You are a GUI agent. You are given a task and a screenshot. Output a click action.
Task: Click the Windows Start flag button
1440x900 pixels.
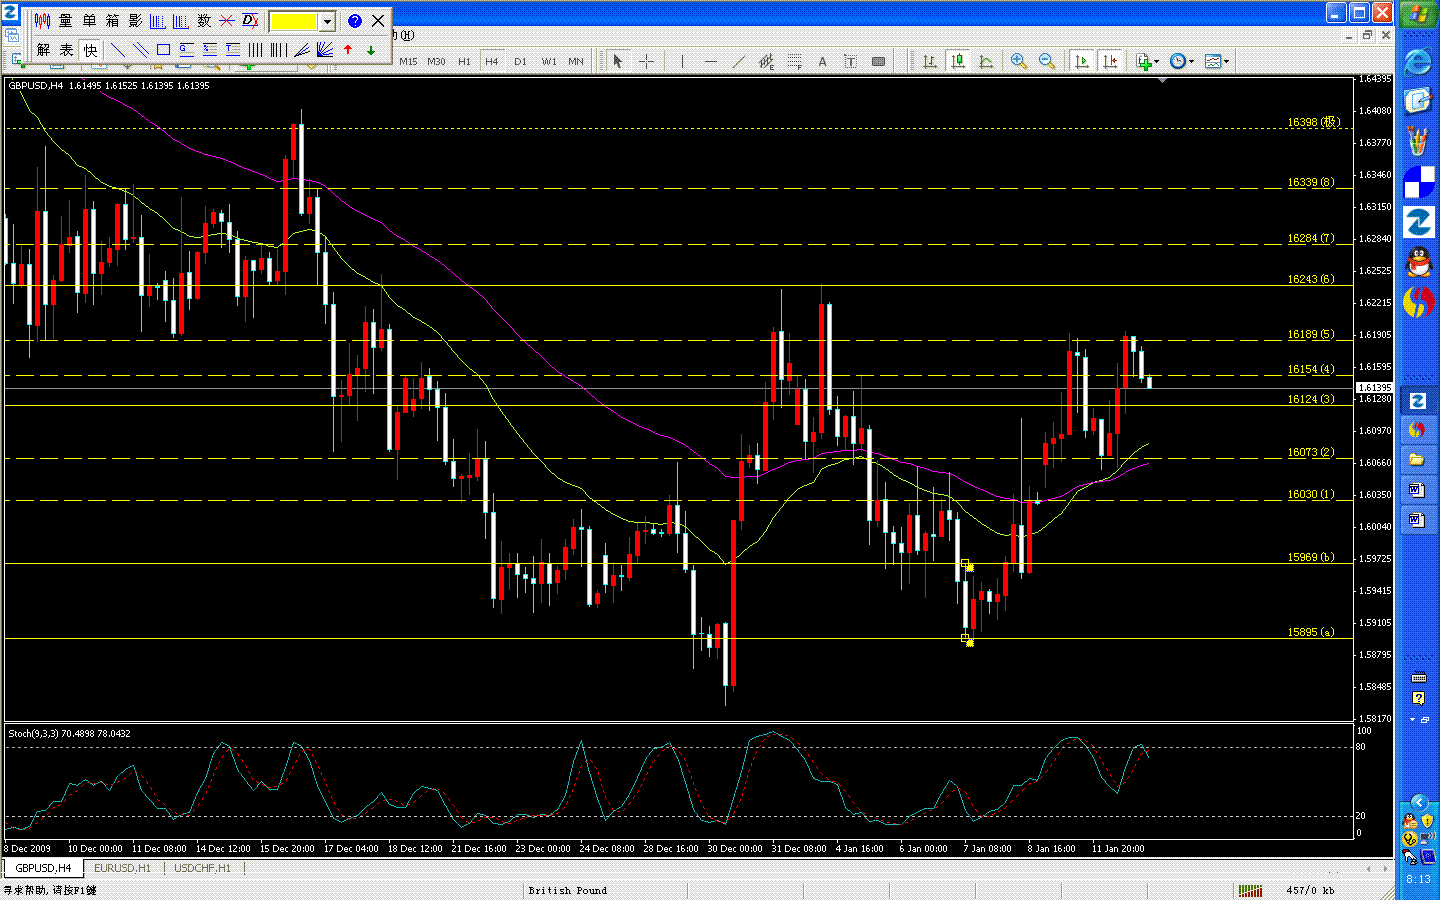(1418, 15)
